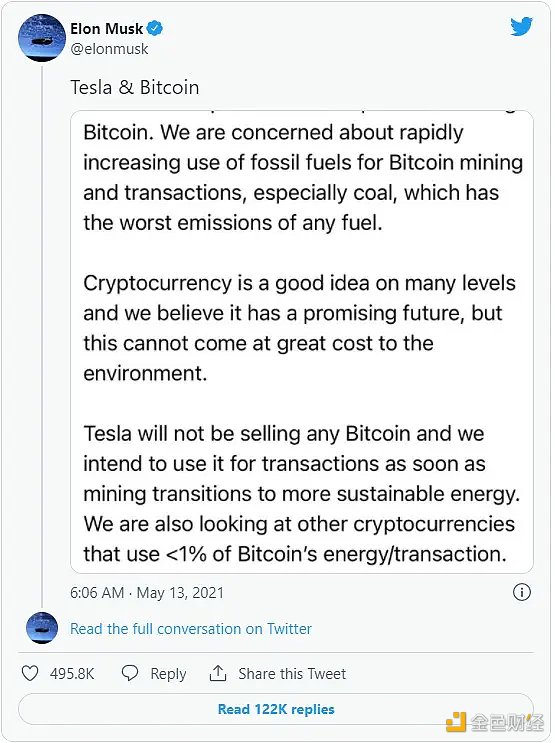Image resolution: width=555 pixels, height=743 pixels.
Task: Open the tweet info circle icon
Action: coord(522,592)
